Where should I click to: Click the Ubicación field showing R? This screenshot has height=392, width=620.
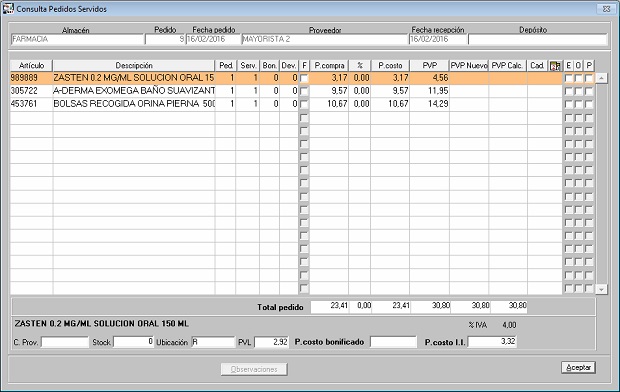pyautogui.click(x=213, y=342)
